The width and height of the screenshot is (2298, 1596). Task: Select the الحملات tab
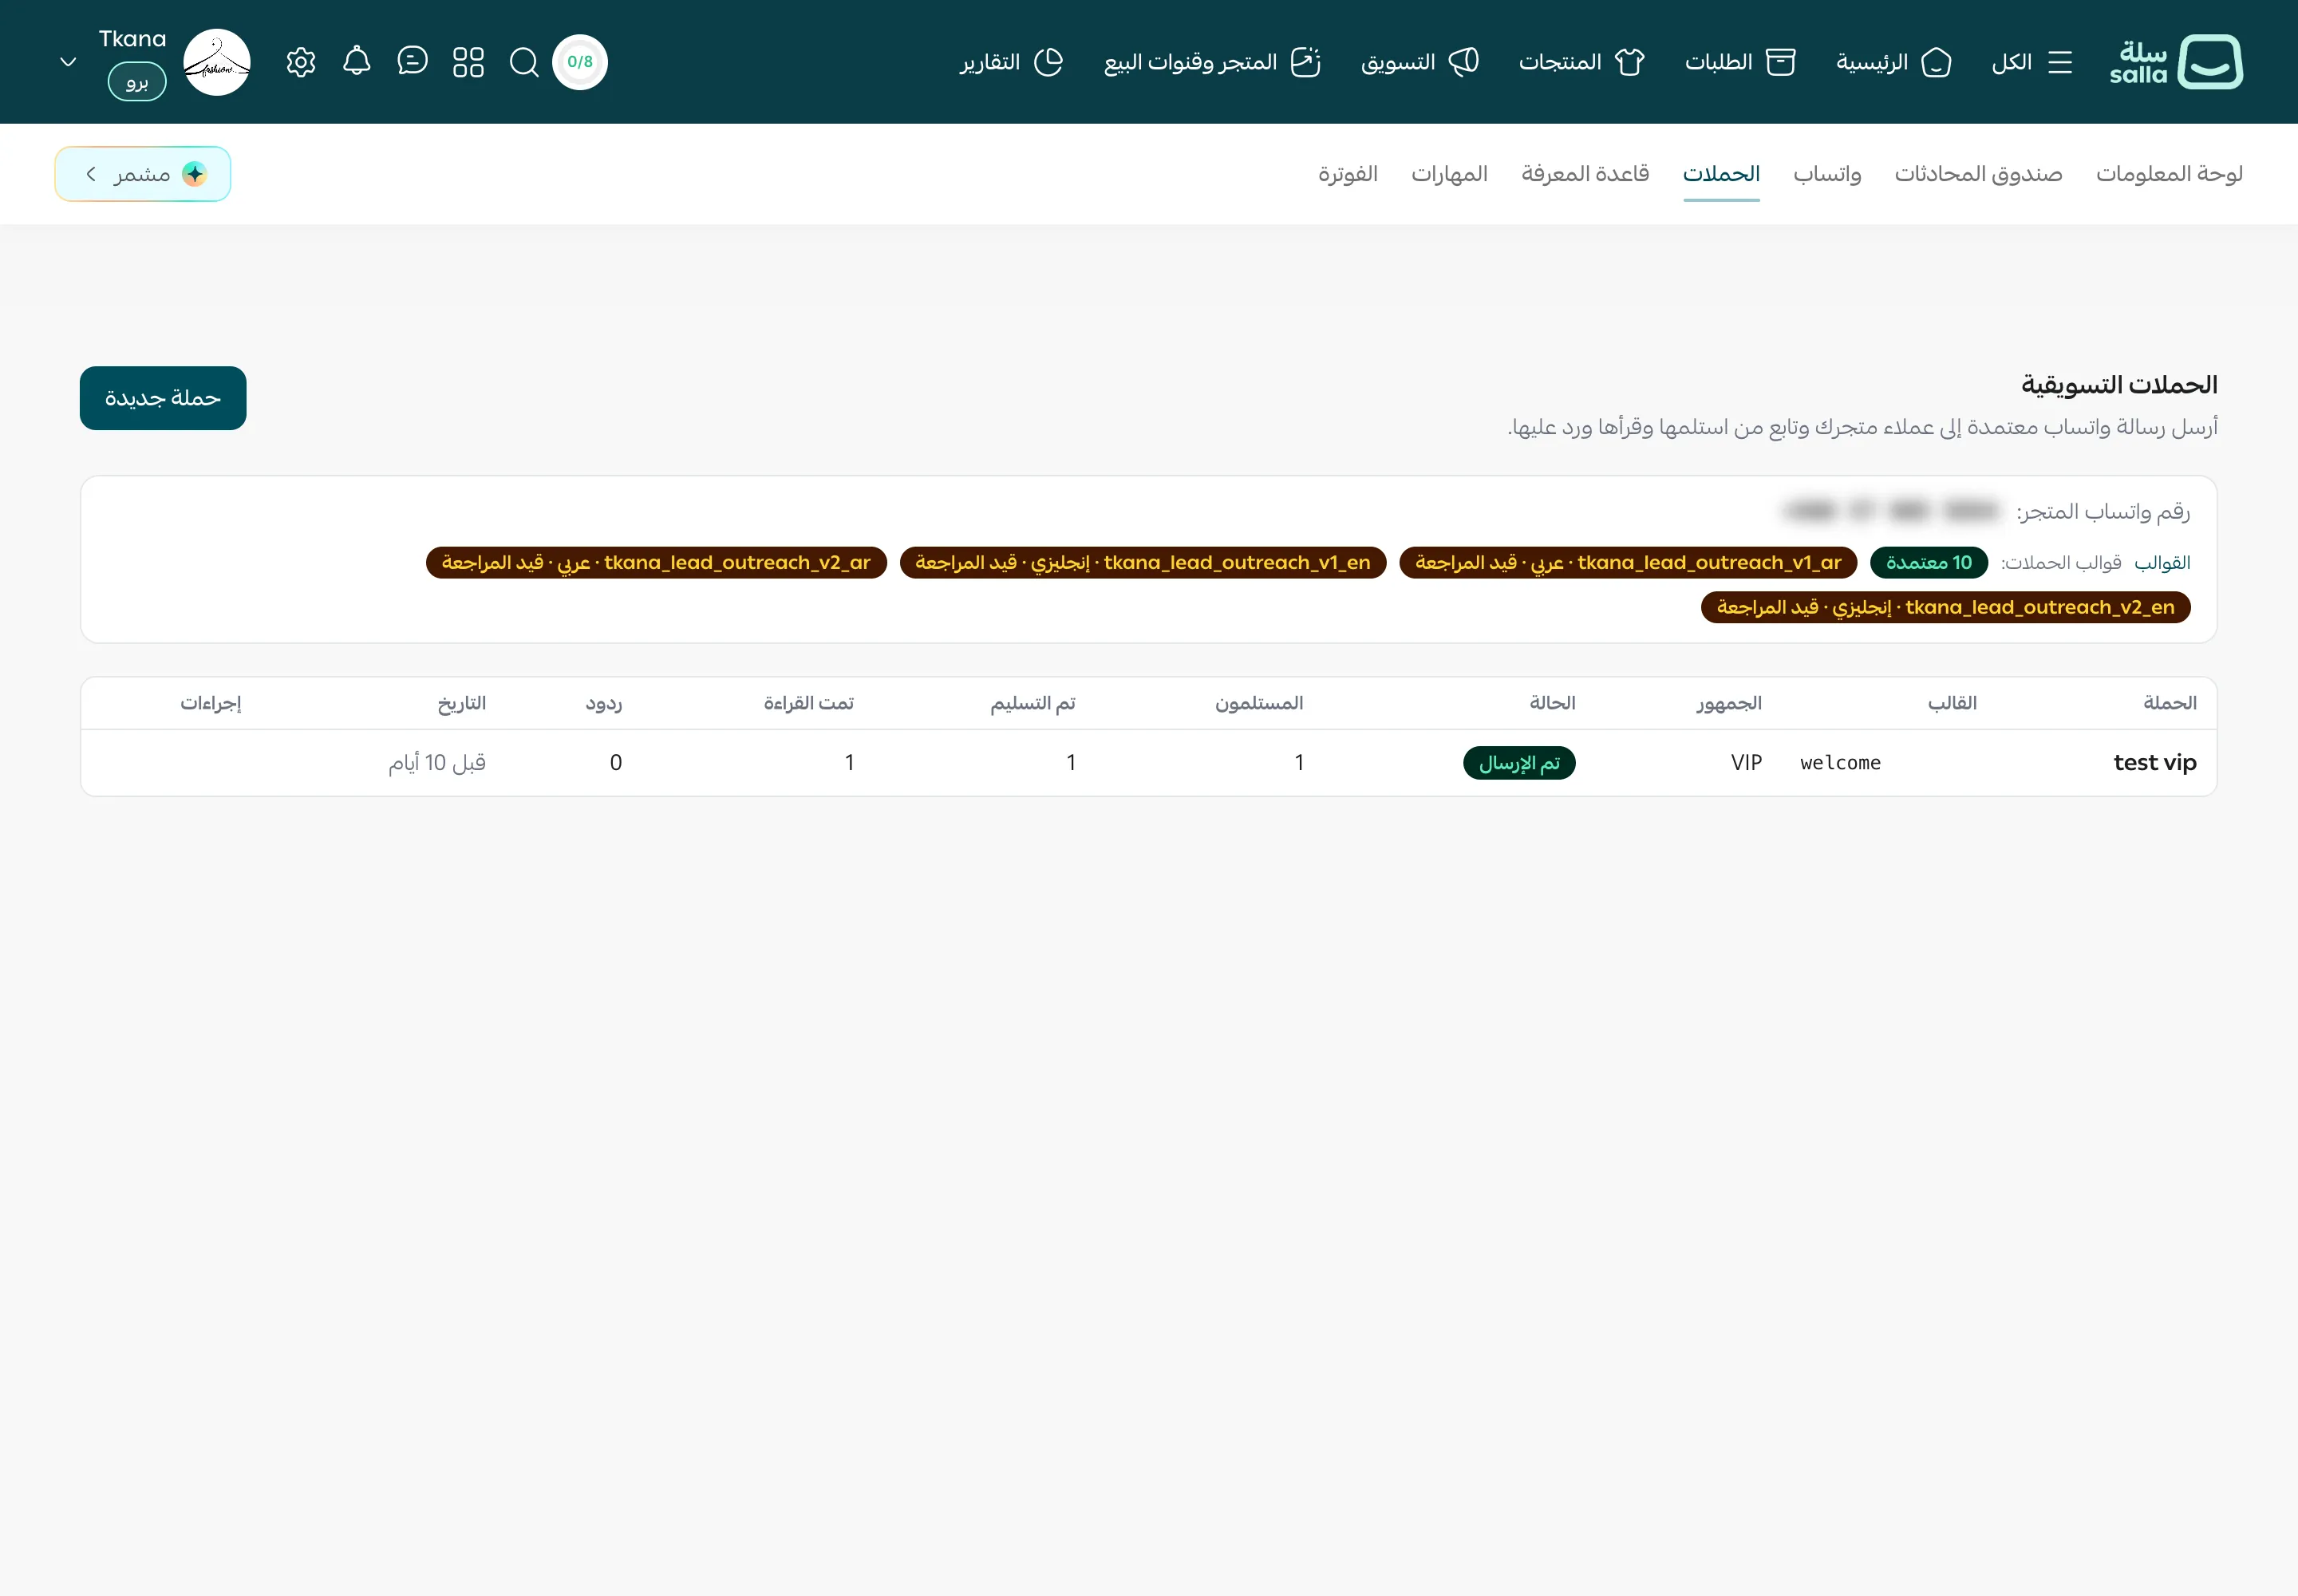tap(1721, 174)
